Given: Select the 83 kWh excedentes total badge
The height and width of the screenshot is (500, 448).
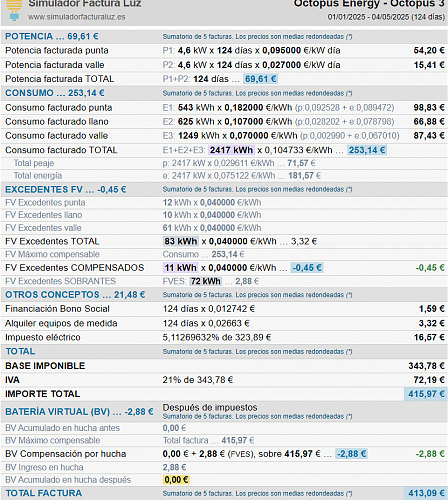Looking at the screenshot, I should (181, 241).
